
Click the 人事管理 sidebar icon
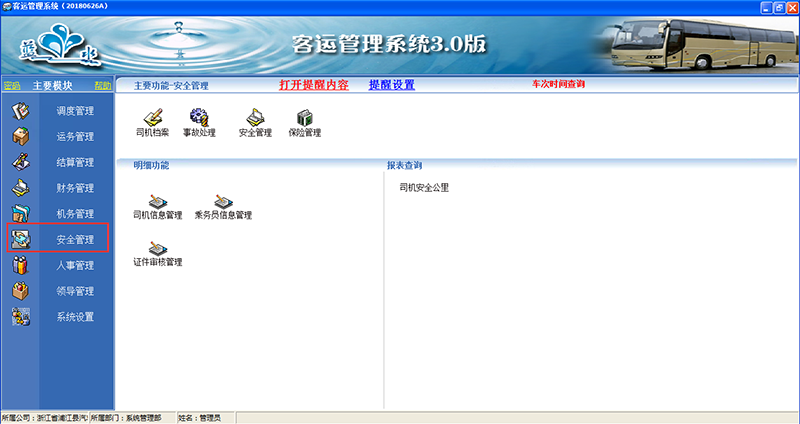(x=20, y=265)
